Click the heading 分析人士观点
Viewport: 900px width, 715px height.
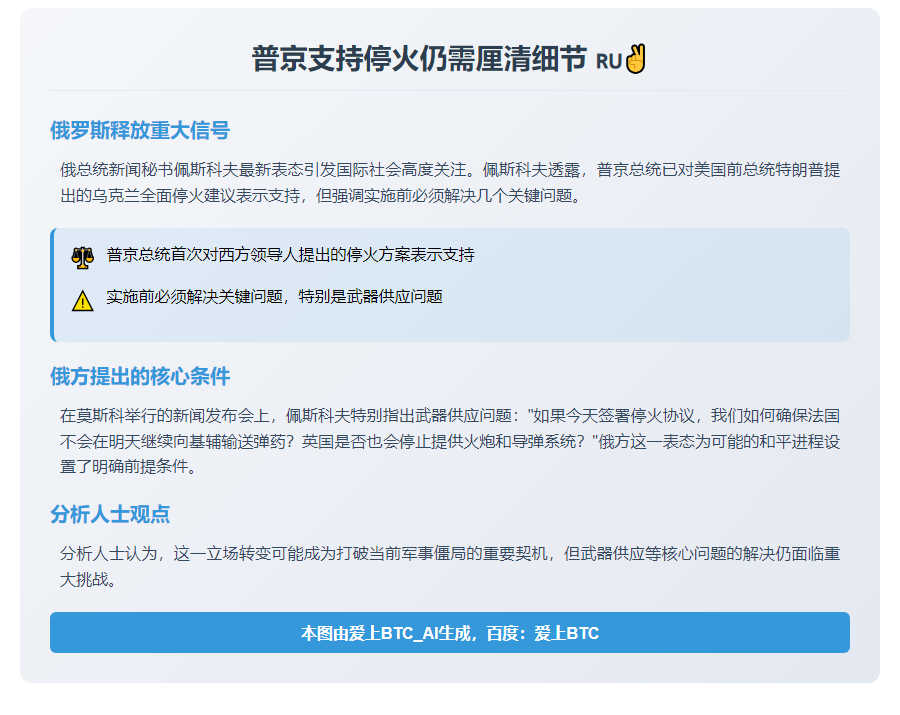tap(110, 514)
